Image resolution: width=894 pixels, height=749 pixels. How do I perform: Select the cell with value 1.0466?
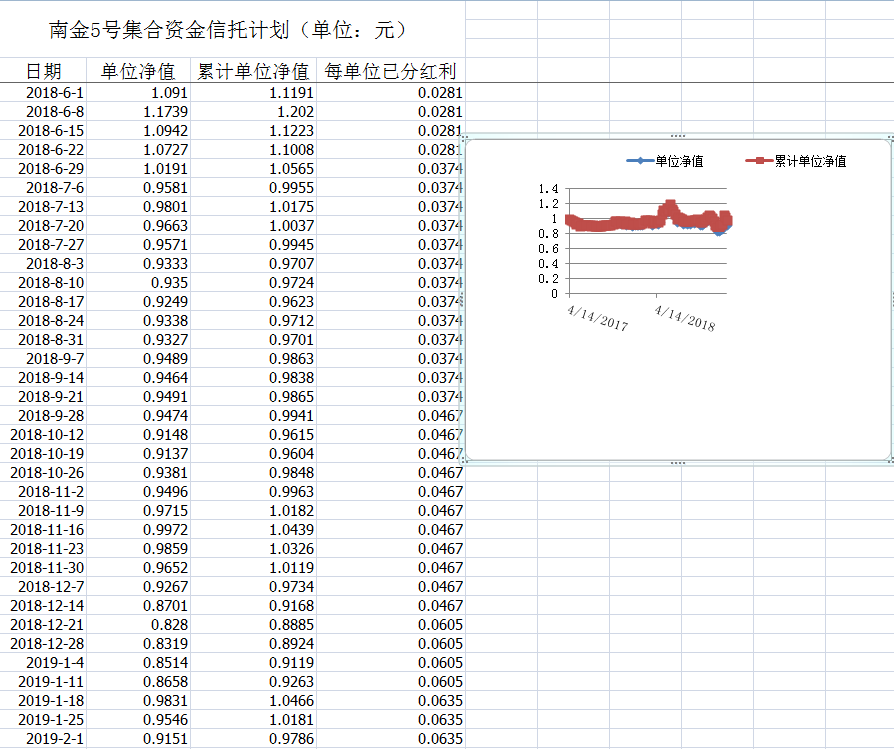(253, 701)
